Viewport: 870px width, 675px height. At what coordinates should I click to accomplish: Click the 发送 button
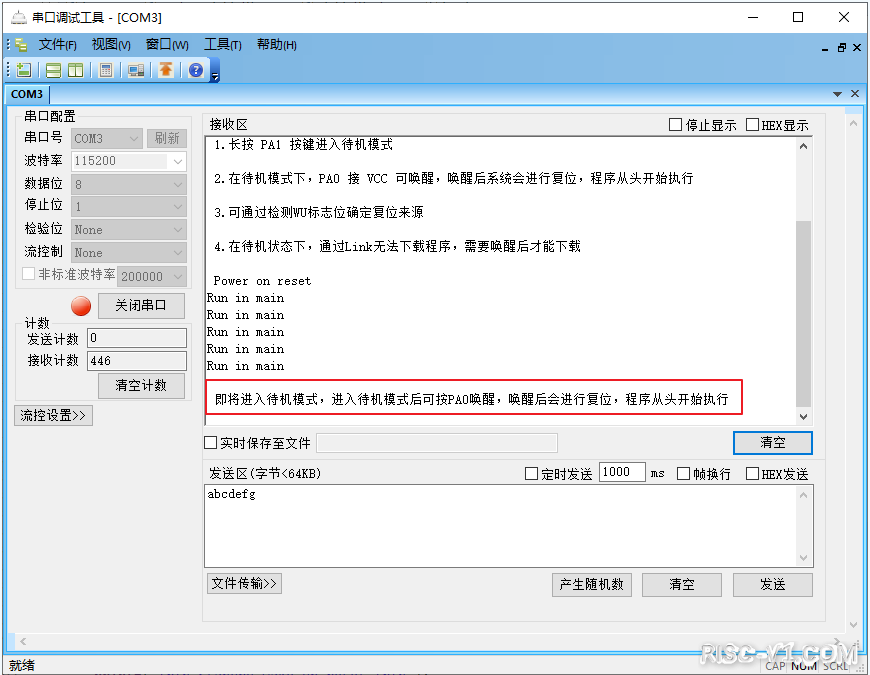pyautogui.click(x=772, y=585)
